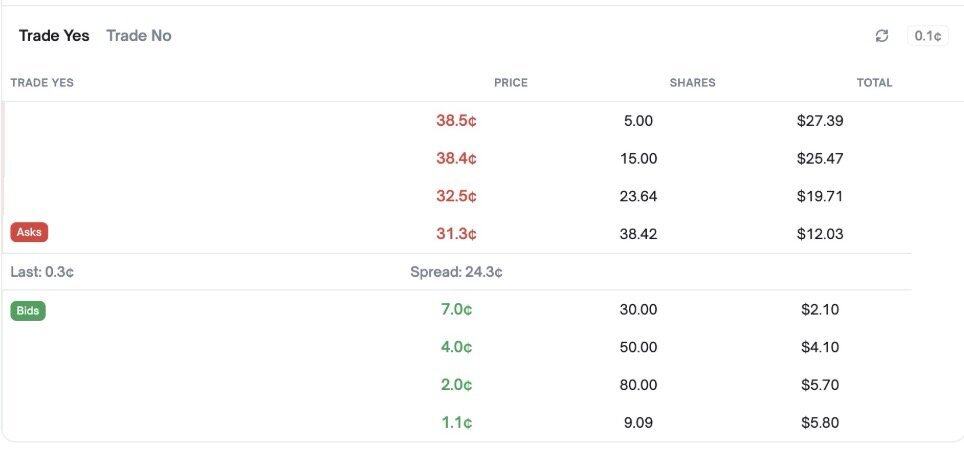The image size is (964, 450).
Task: Click the red Asks badge
Action: click(x=29, y=232)
